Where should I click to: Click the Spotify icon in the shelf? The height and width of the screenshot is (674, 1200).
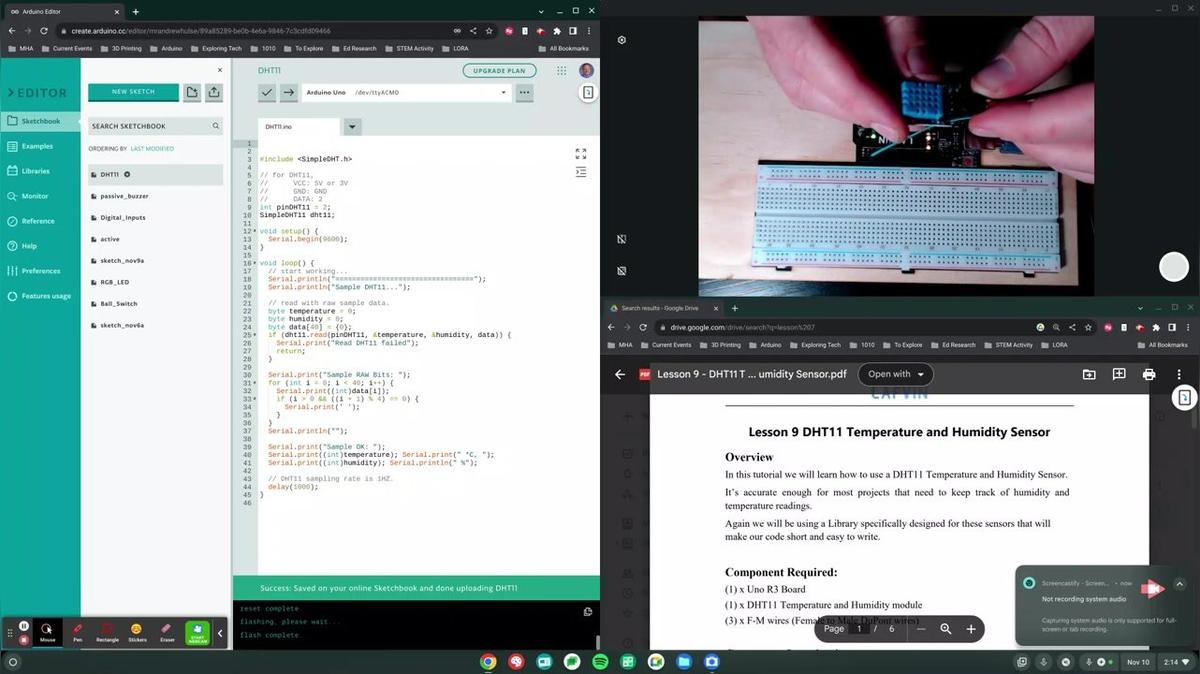point(600,662)
